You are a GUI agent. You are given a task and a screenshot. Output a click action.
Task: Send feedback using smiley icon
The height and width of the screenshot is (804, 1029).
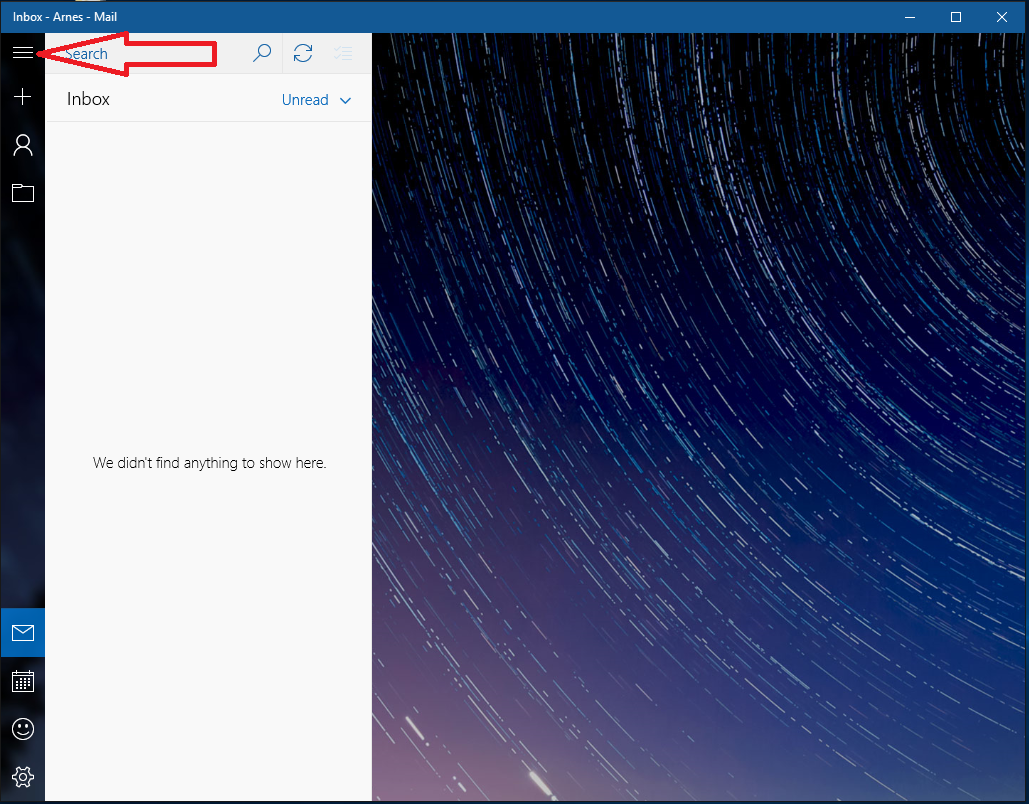click(22, 729)
